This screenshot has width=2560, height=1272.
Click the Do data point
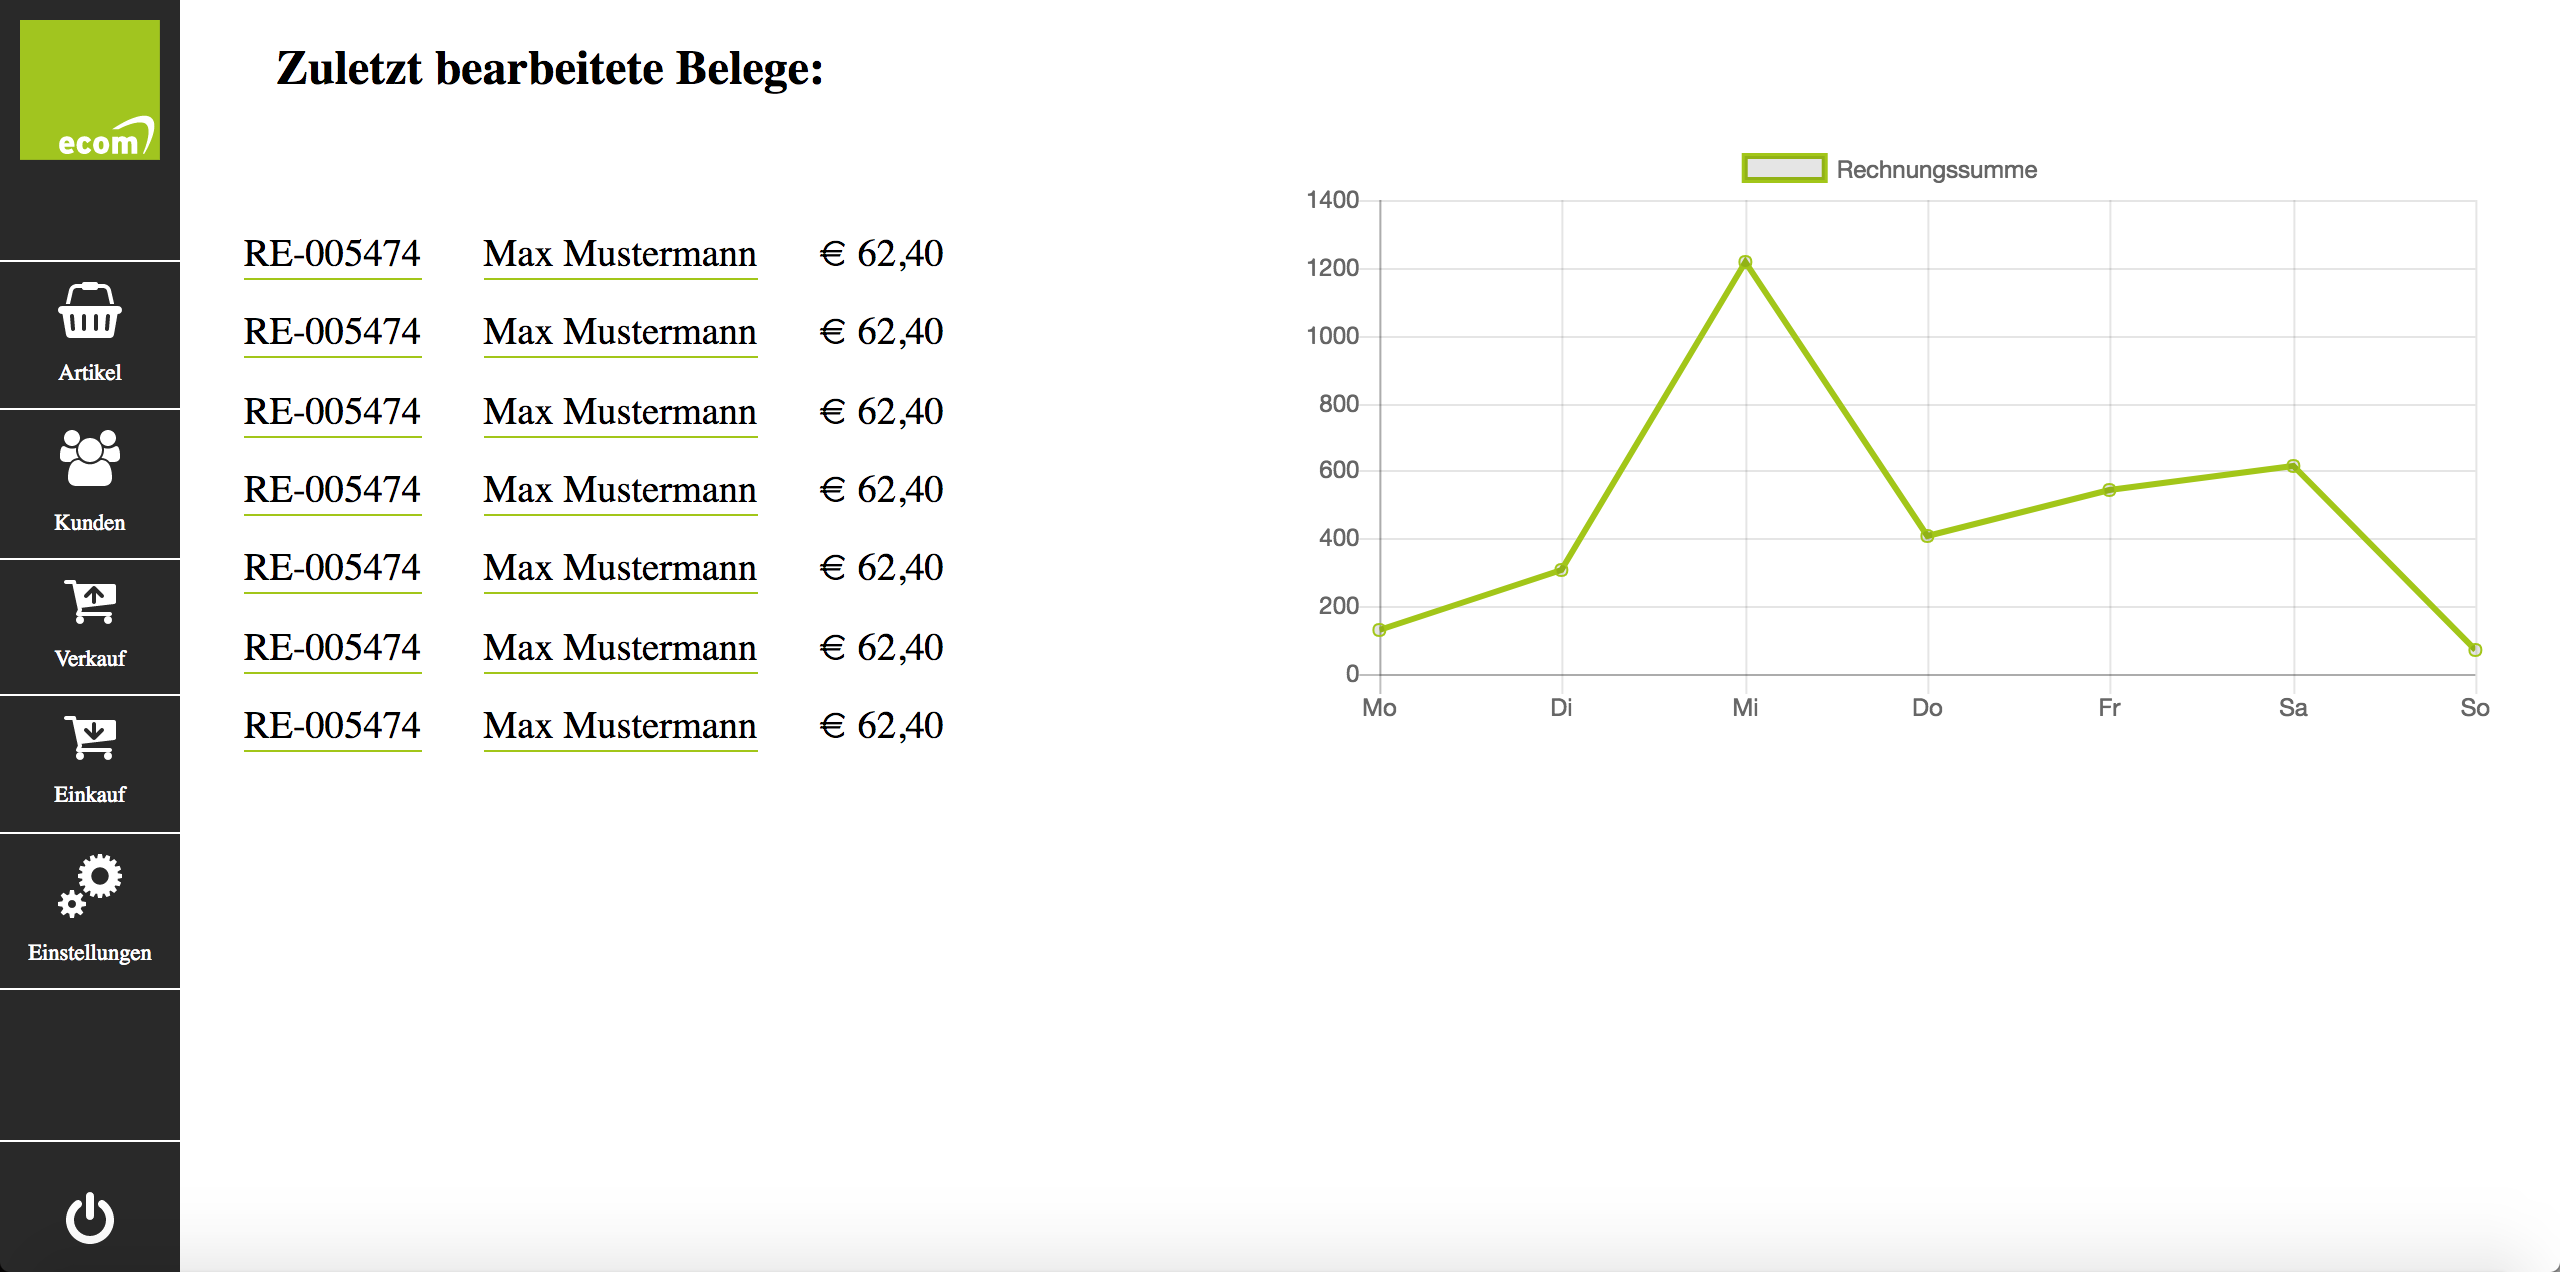pyautogui.click(x=1927, y=536)
